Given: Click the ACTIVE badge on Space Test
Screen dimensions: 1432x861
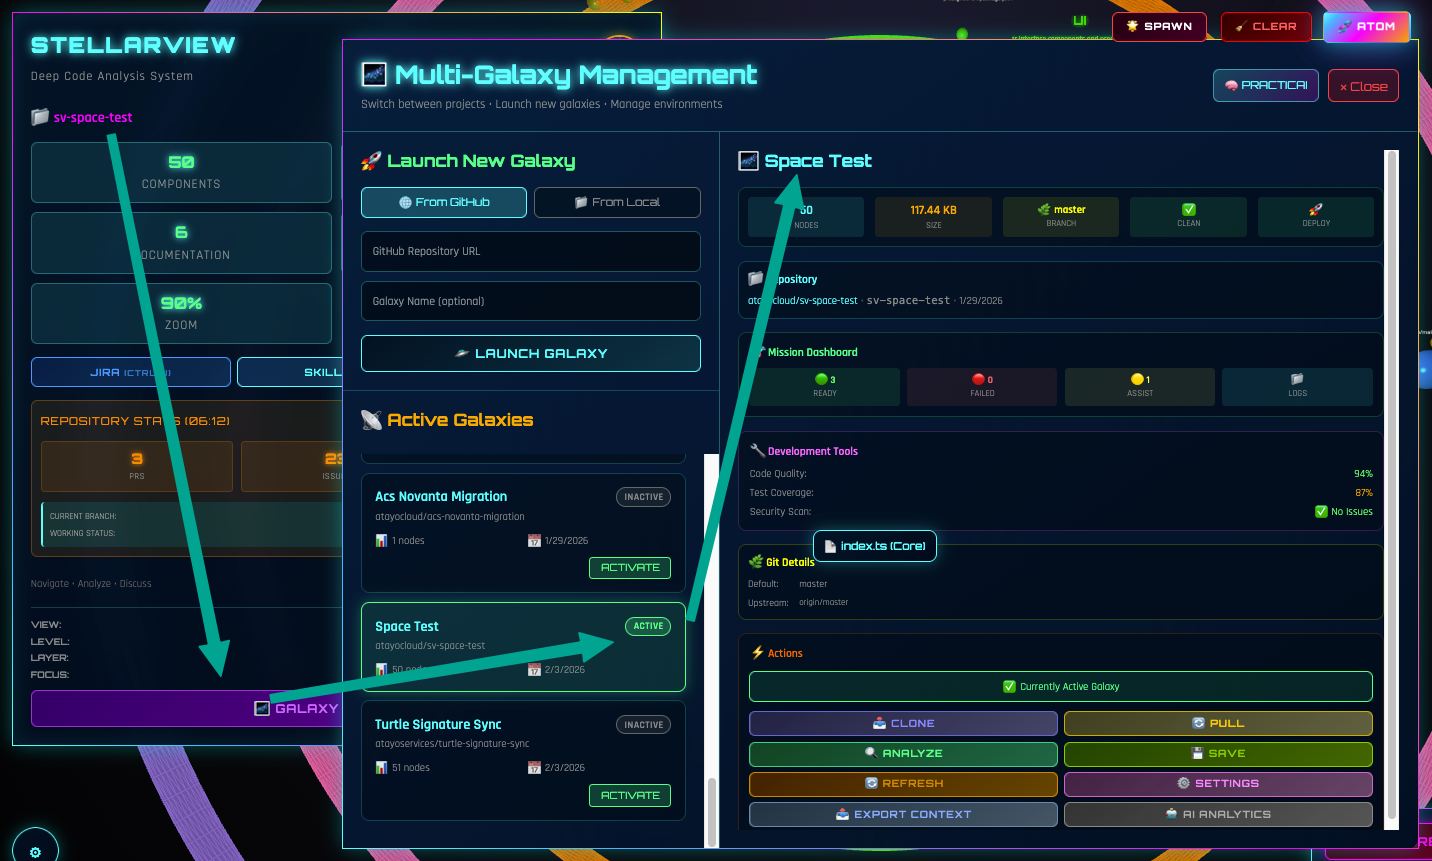Looking at the screenshot, I should tap(648, 626).
